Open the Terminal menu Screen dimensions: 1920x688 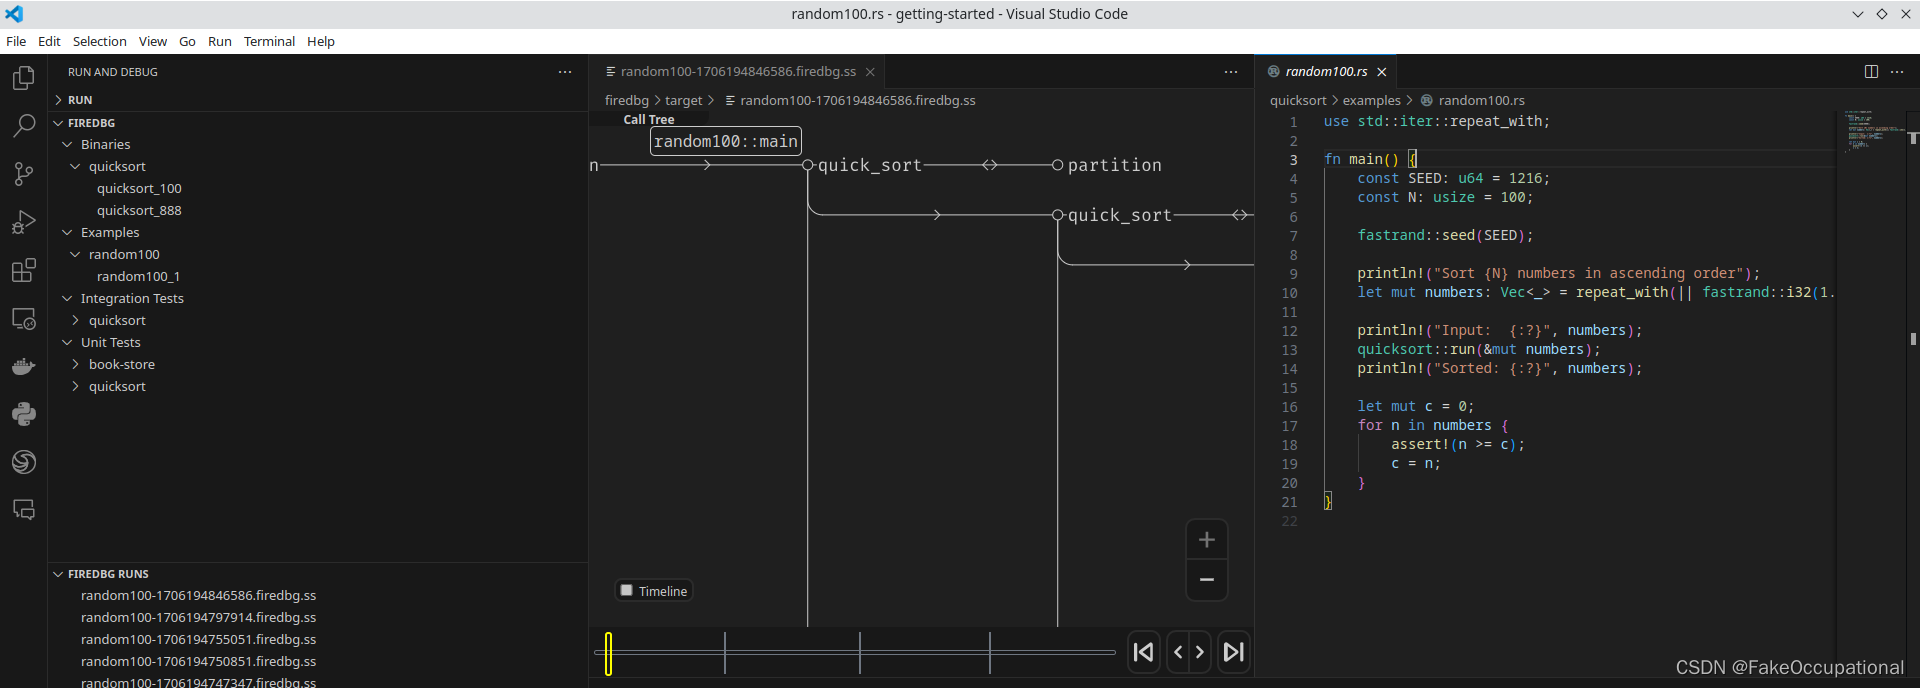click(269, 41)
